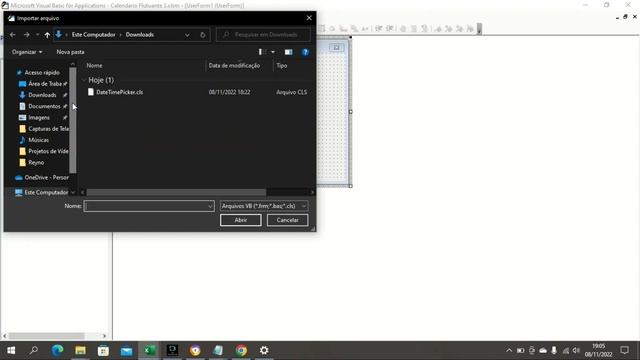The image size is (640, 360).
Task: Open the volume control in the tray
Action: click(576, 350)
